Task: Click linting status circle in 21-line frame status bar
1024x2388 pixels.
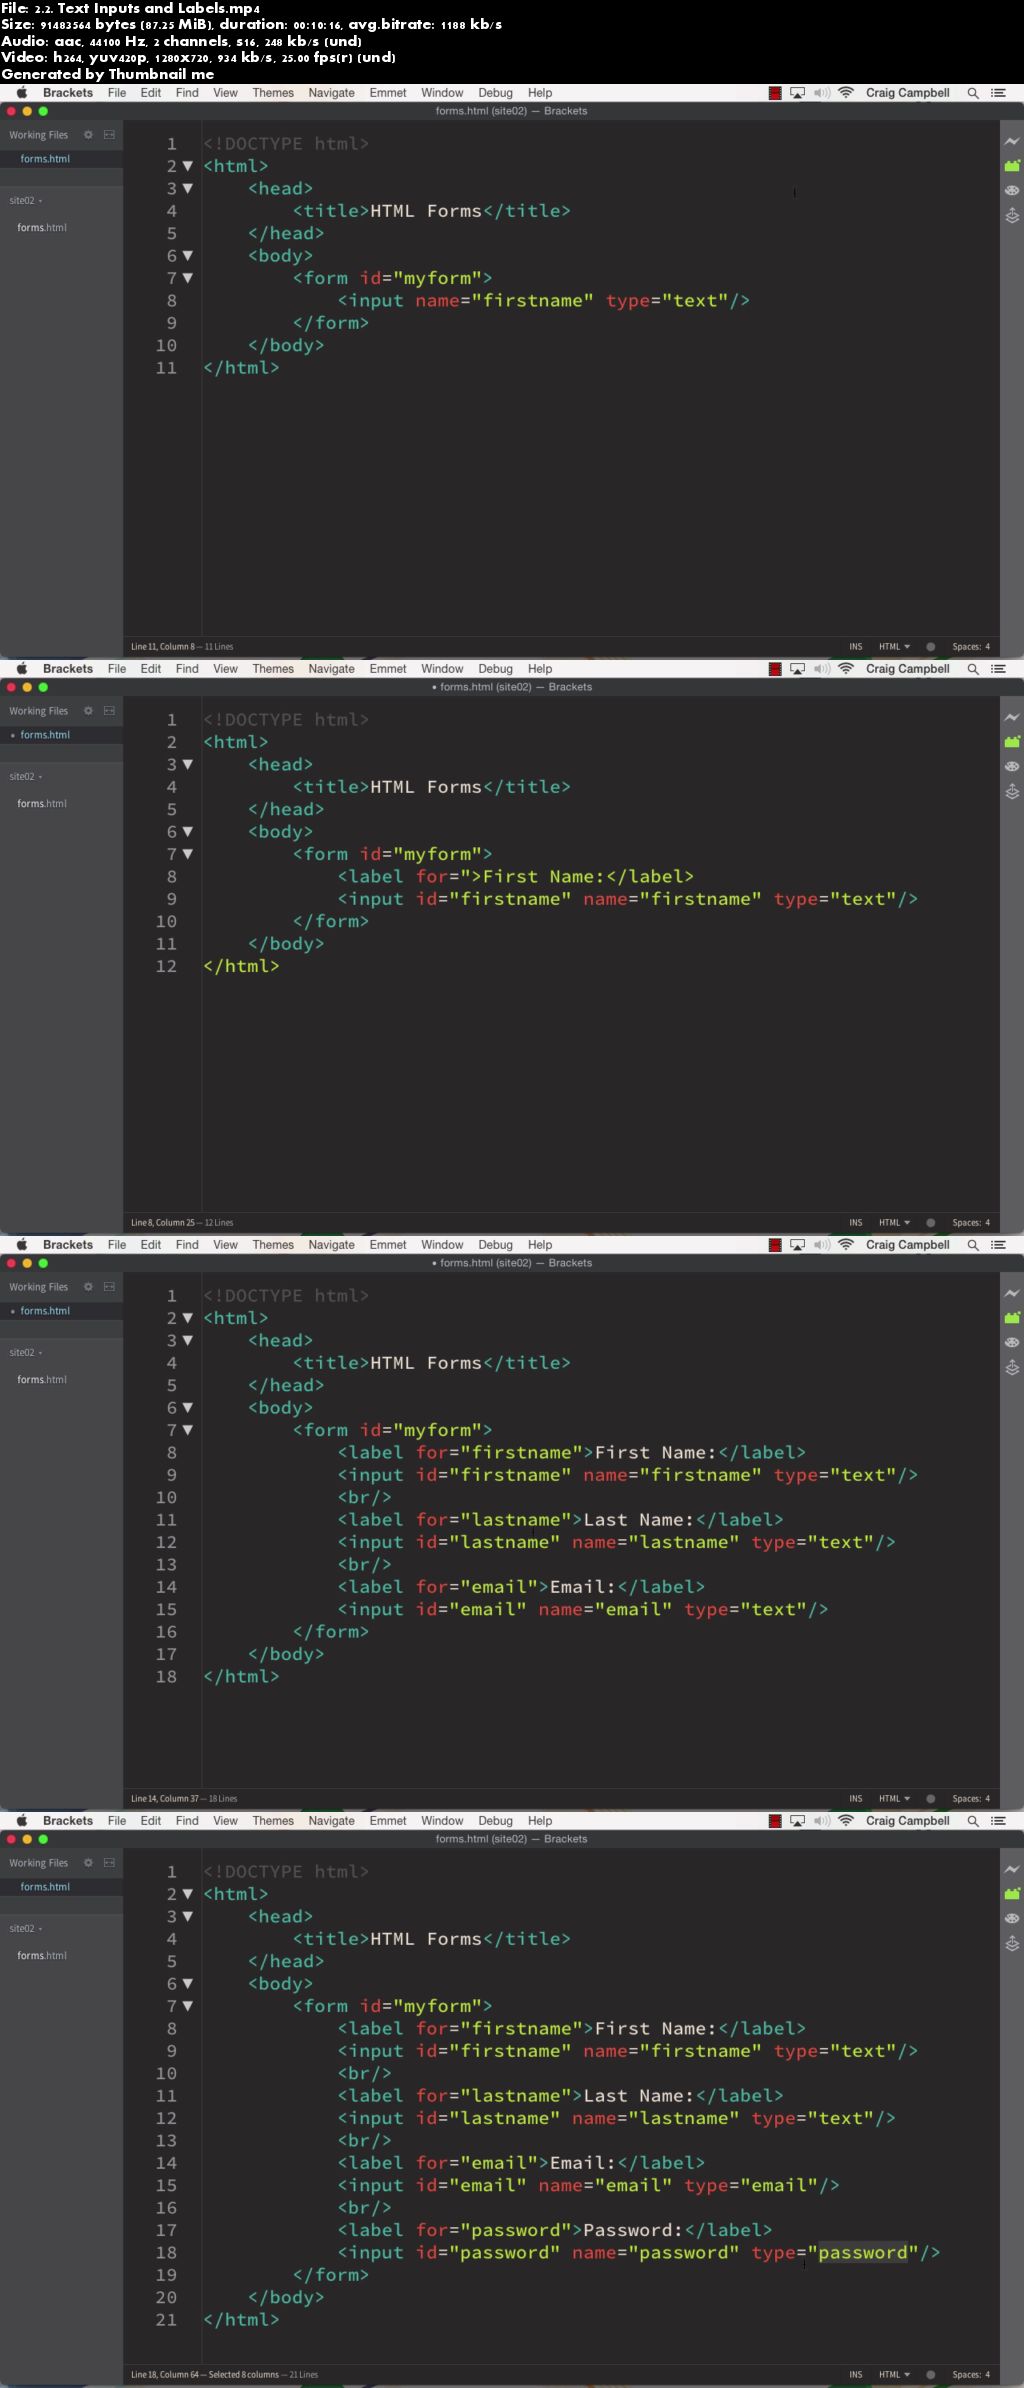Action: click(931, 2375)
